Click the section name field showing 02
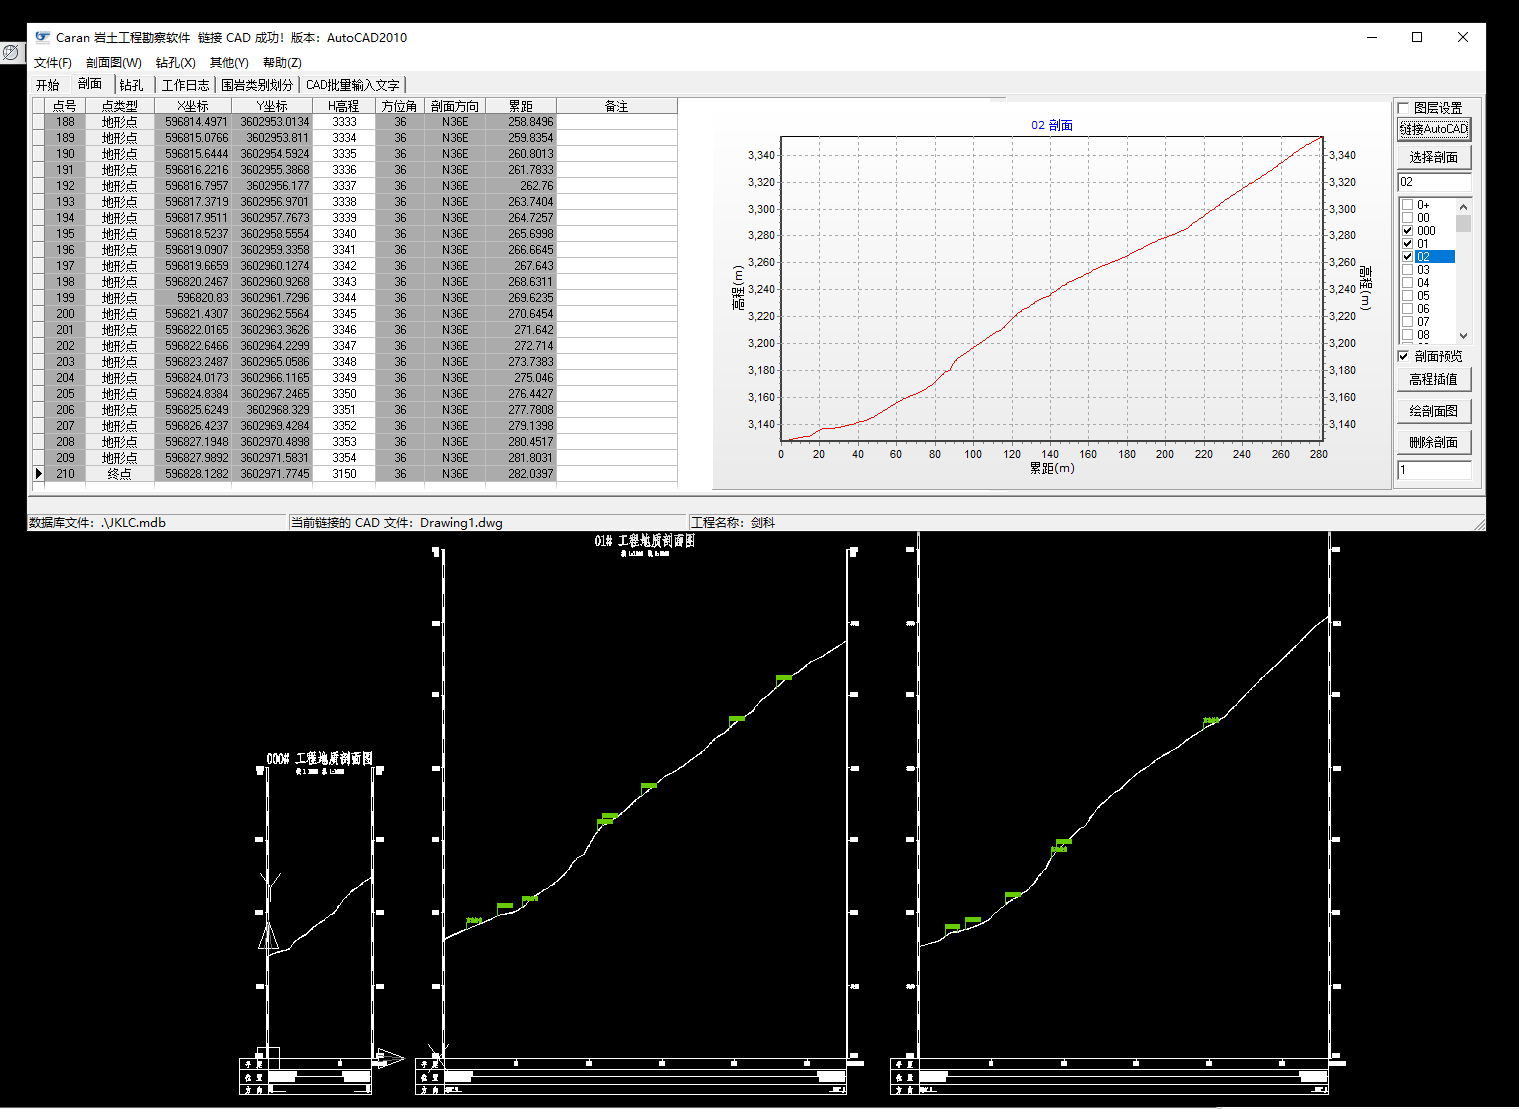Screen dimensions: 1519x1109 1434,182
